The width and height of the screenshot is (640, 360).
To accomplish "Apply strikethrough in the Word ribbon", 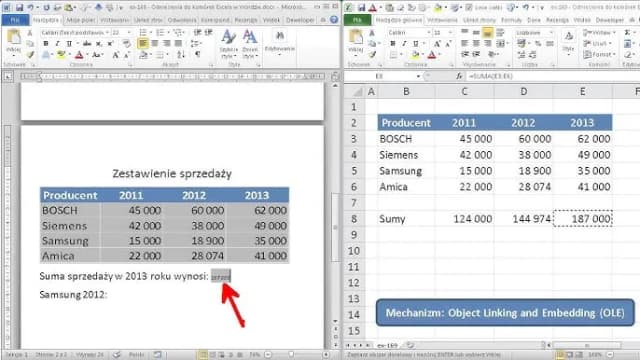I will 87,43.
